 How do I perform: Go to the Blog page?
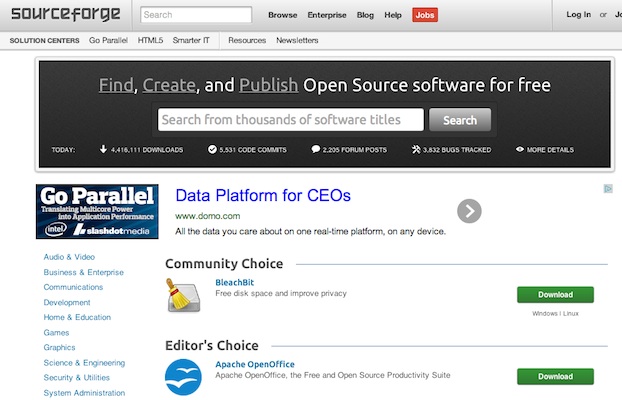(x=365, y=15)
